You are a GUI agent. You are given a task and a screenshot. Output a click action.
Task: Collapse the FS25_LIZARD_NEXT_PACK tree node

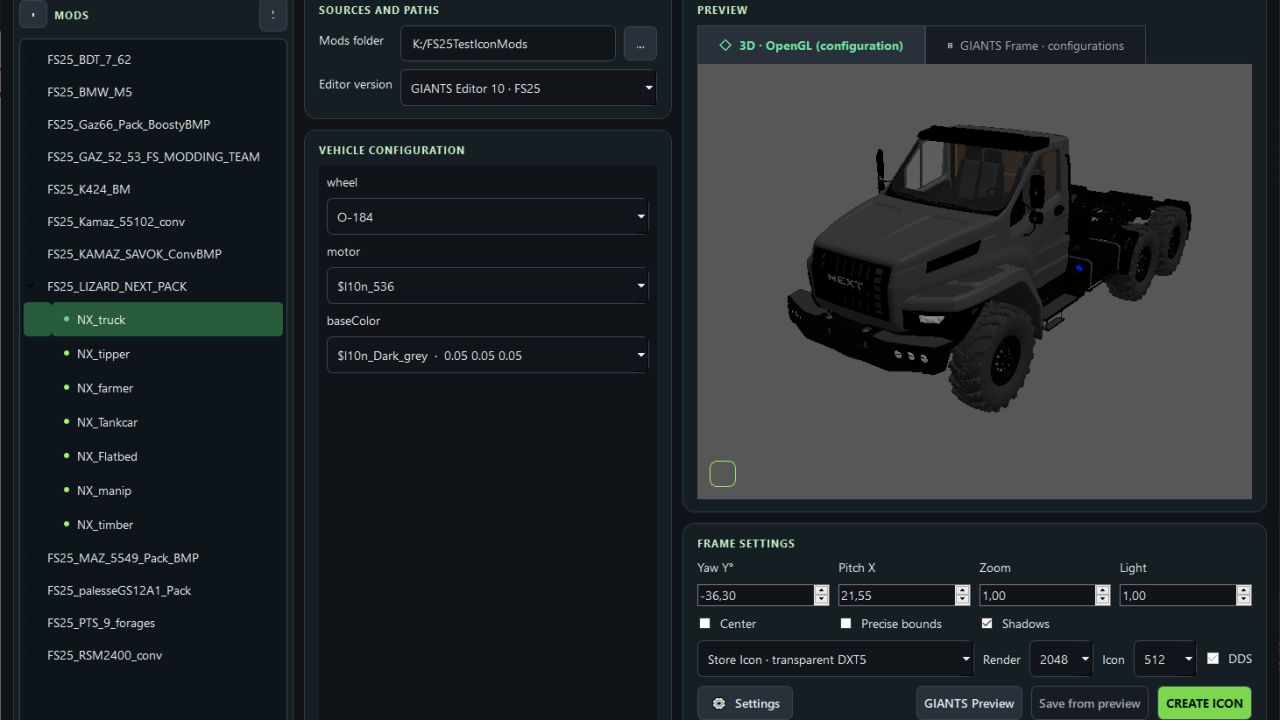click(31, 286)
